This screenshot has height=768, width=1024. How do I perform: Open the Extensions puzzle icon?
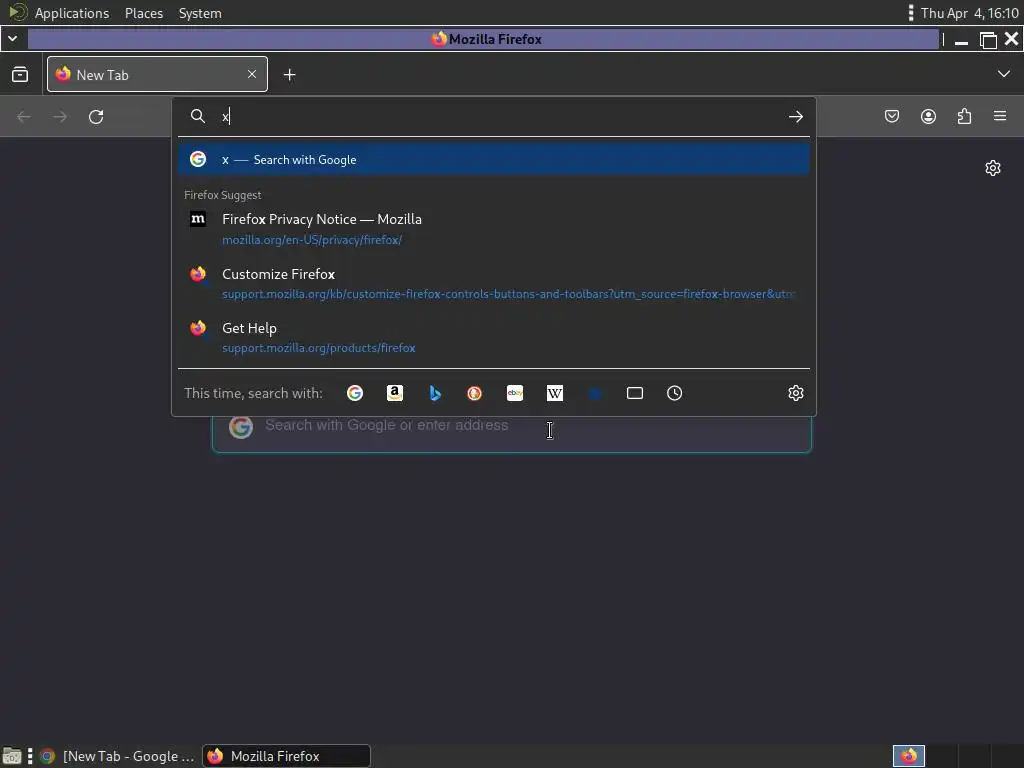[964, 116]
